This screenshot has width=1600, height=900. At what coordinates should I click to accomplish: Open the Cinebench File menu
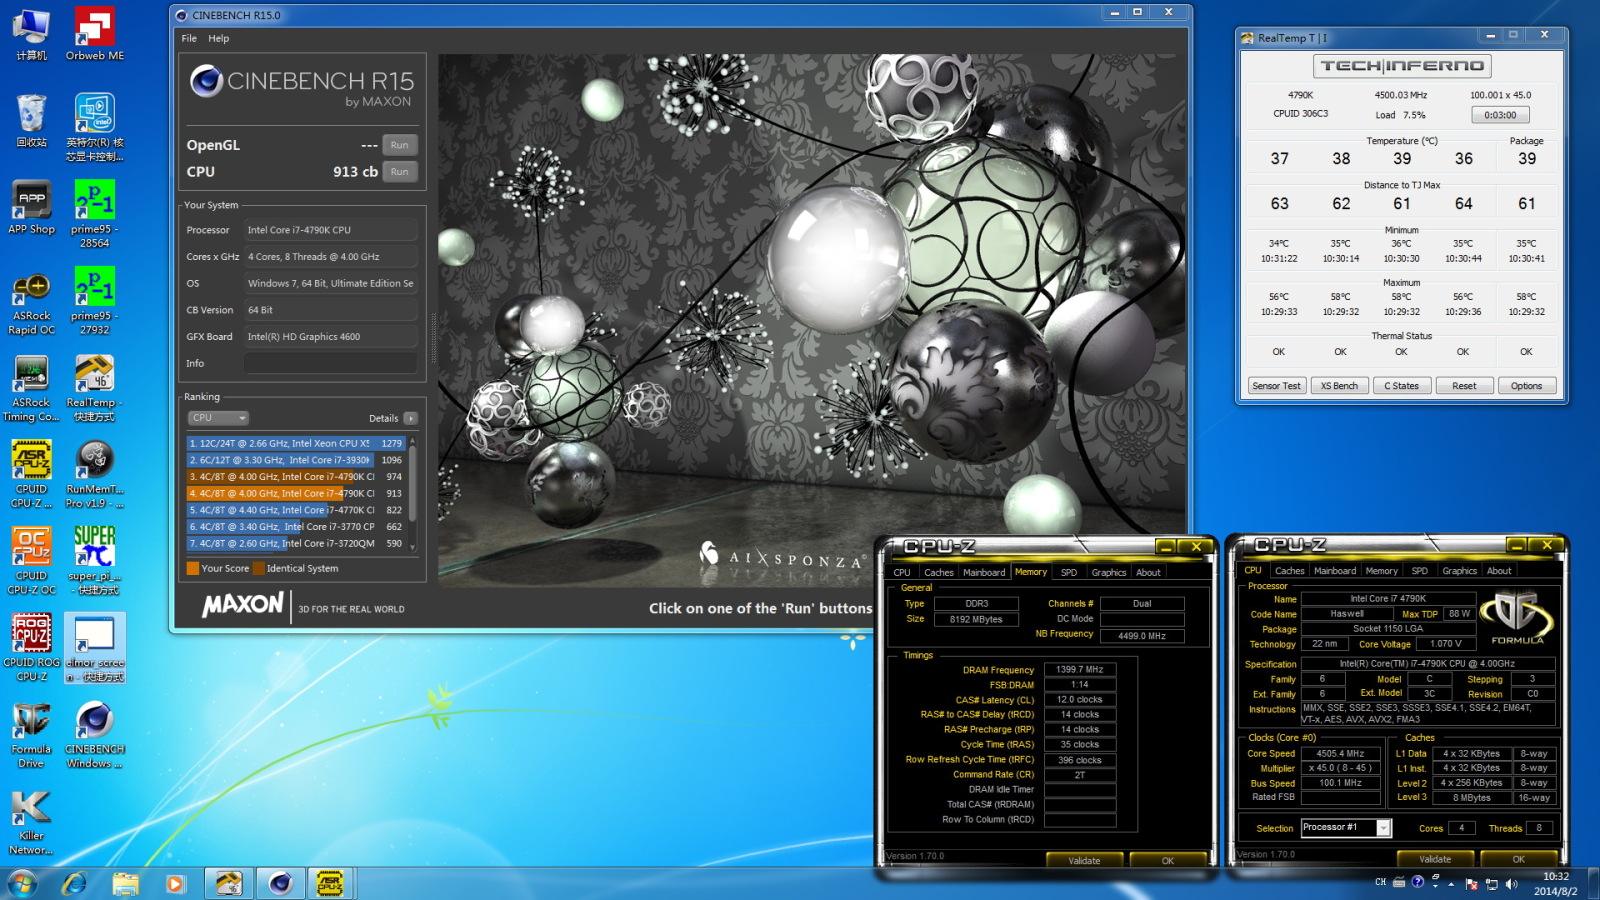189,38
